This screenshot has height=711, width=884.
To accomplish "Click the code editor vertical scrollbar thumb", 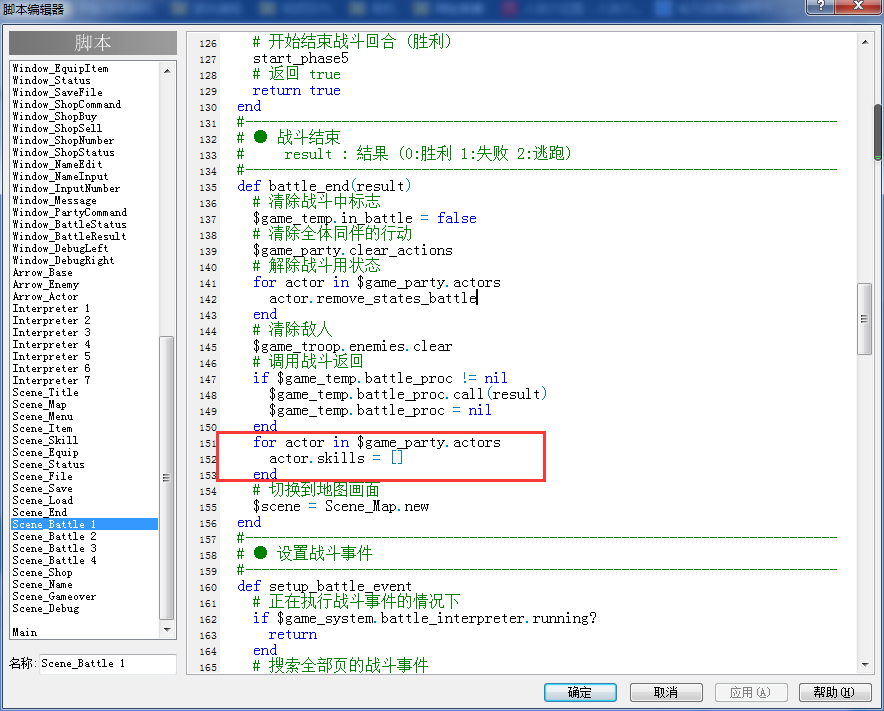I will coord(864,319).
